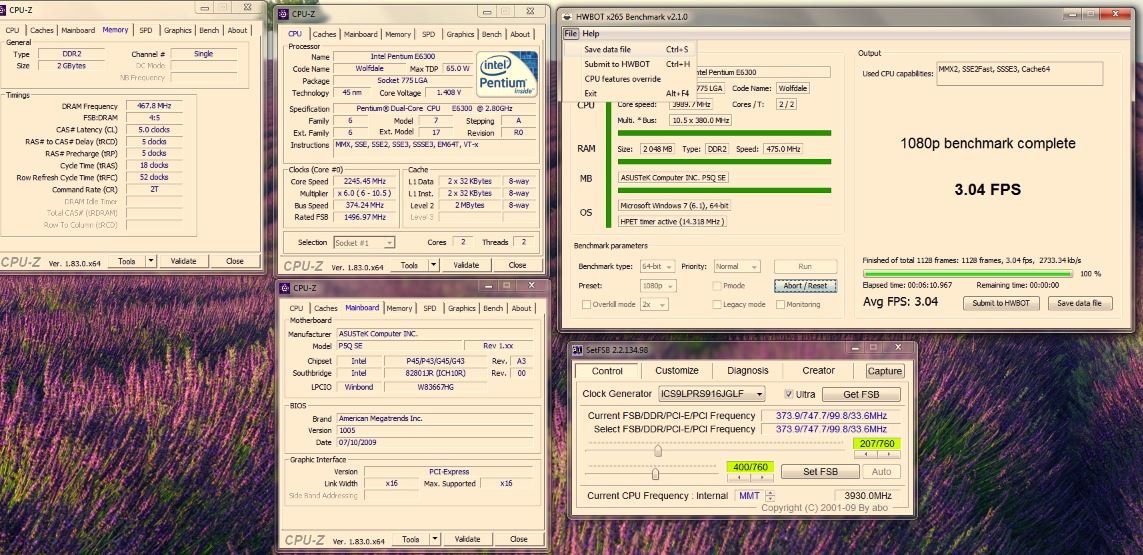This screenshot has height=555, width=1143.
Task: Choose Save data file in File menu
Action: pyautogui.click(x=629, y=50)
